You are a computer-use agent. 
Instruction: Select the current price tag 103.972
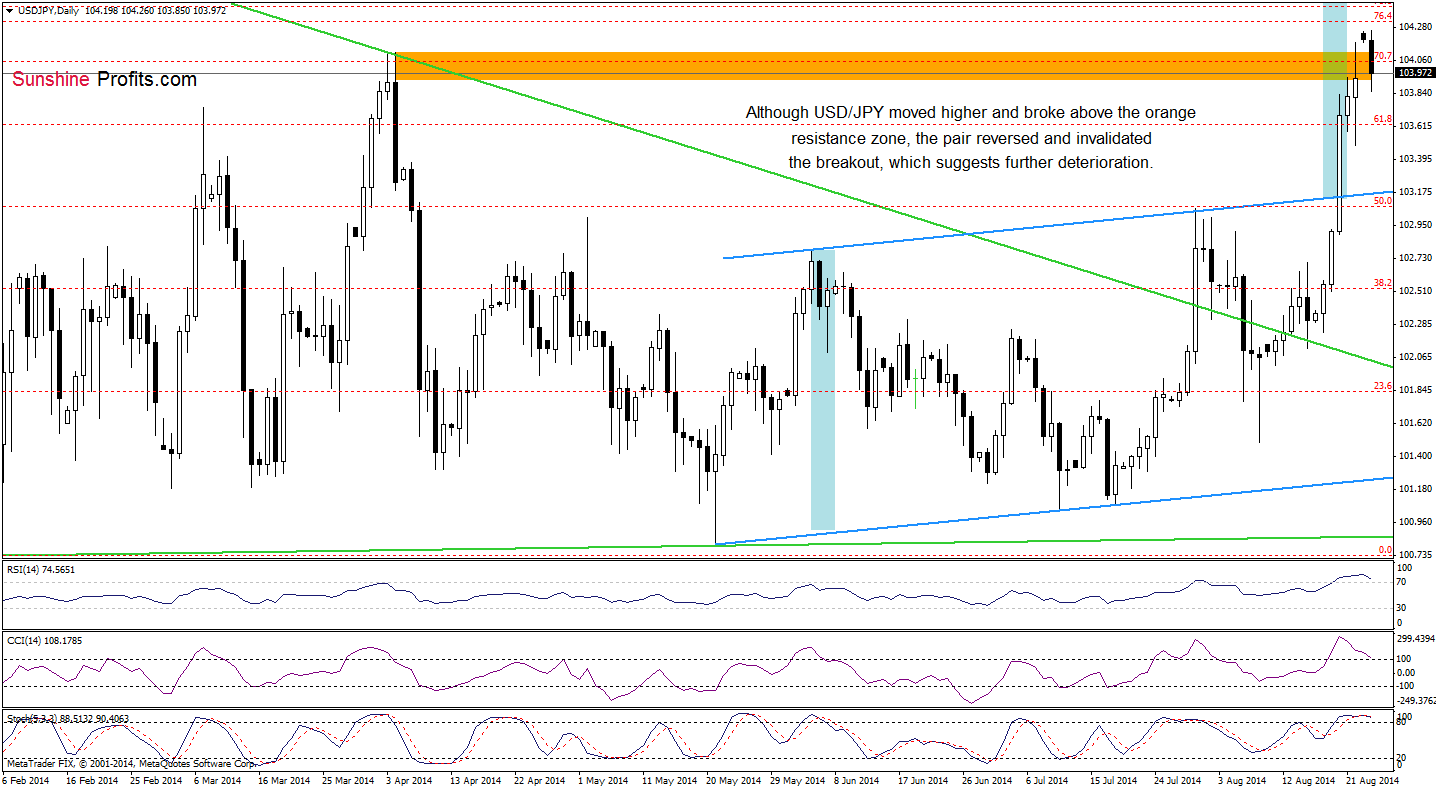pos(1414,72)
